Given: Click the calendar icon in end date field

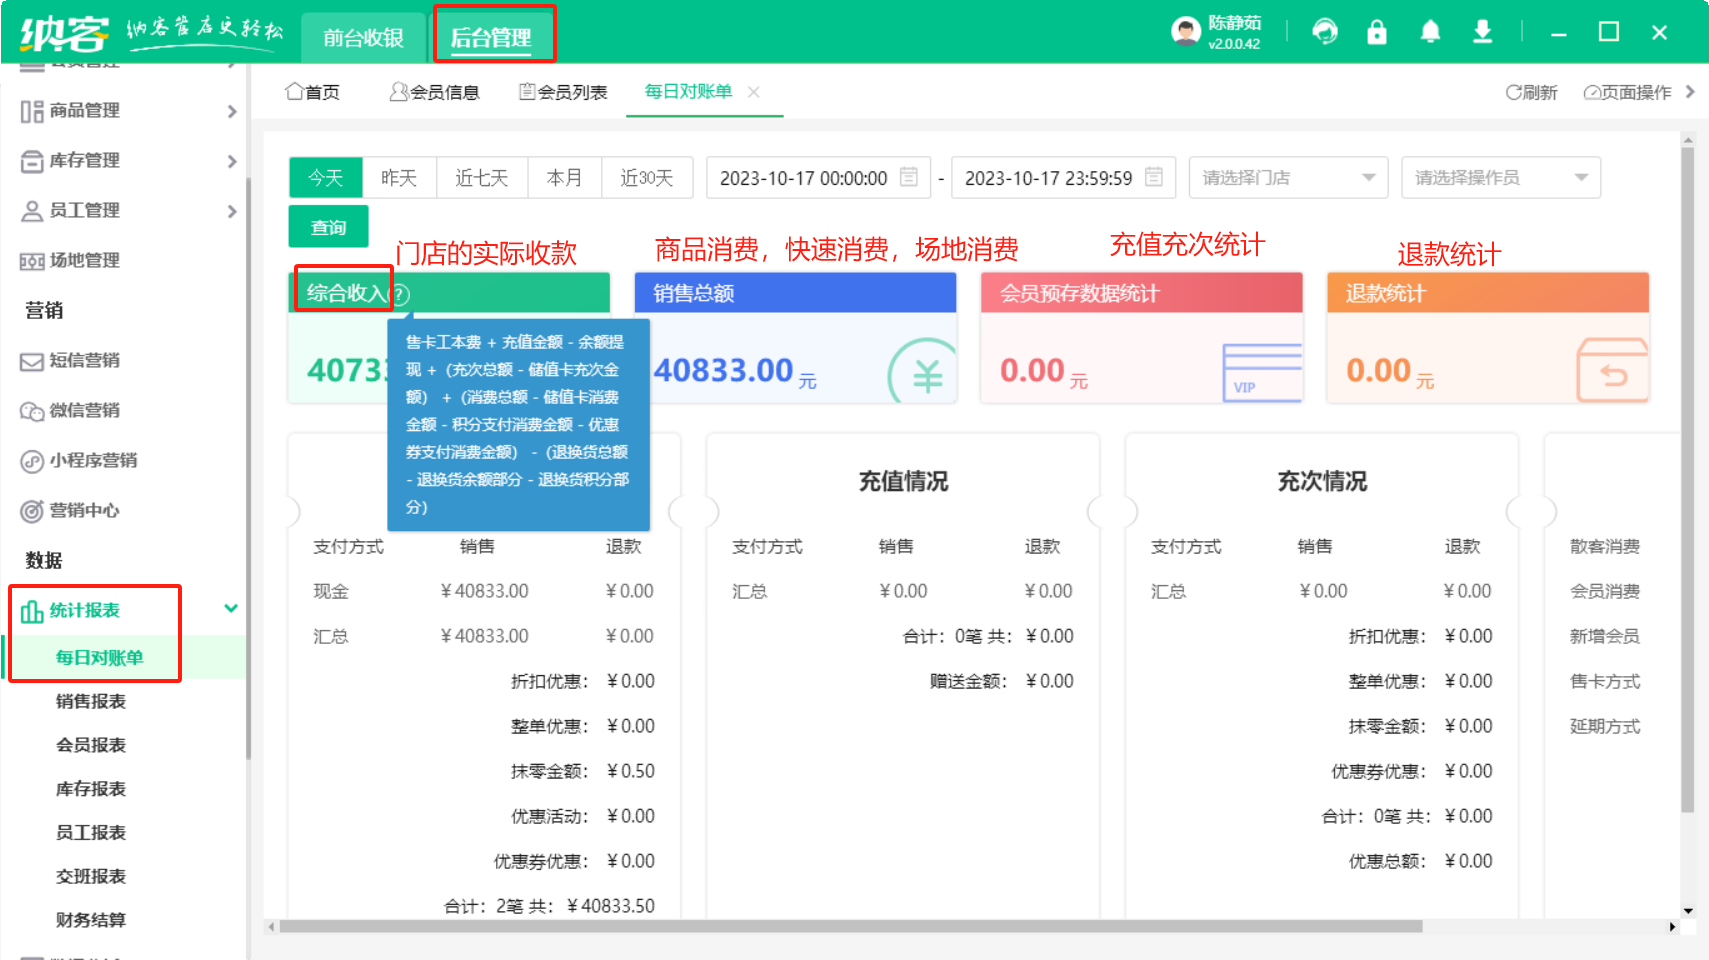Looking at the screenshot, I should (x=1154, y=177).
